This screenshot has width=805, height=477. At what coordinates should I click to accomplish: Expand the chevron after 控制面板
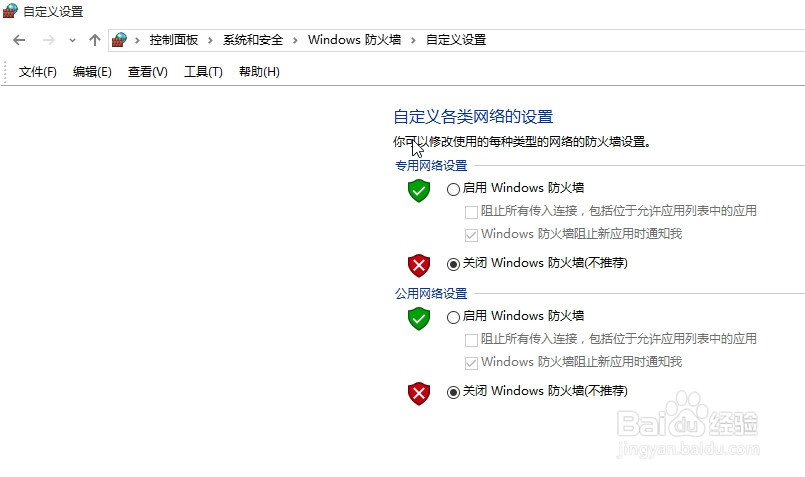[x=210, y=40]
